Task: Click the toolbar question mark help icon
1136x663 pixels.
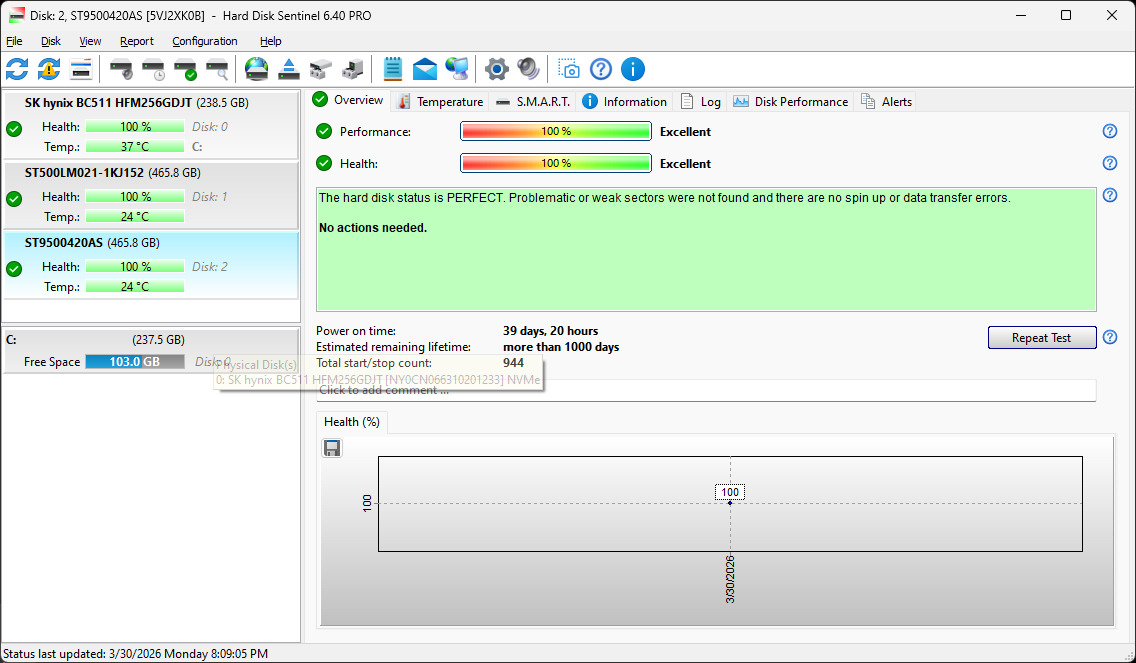Action: [601, 70]
